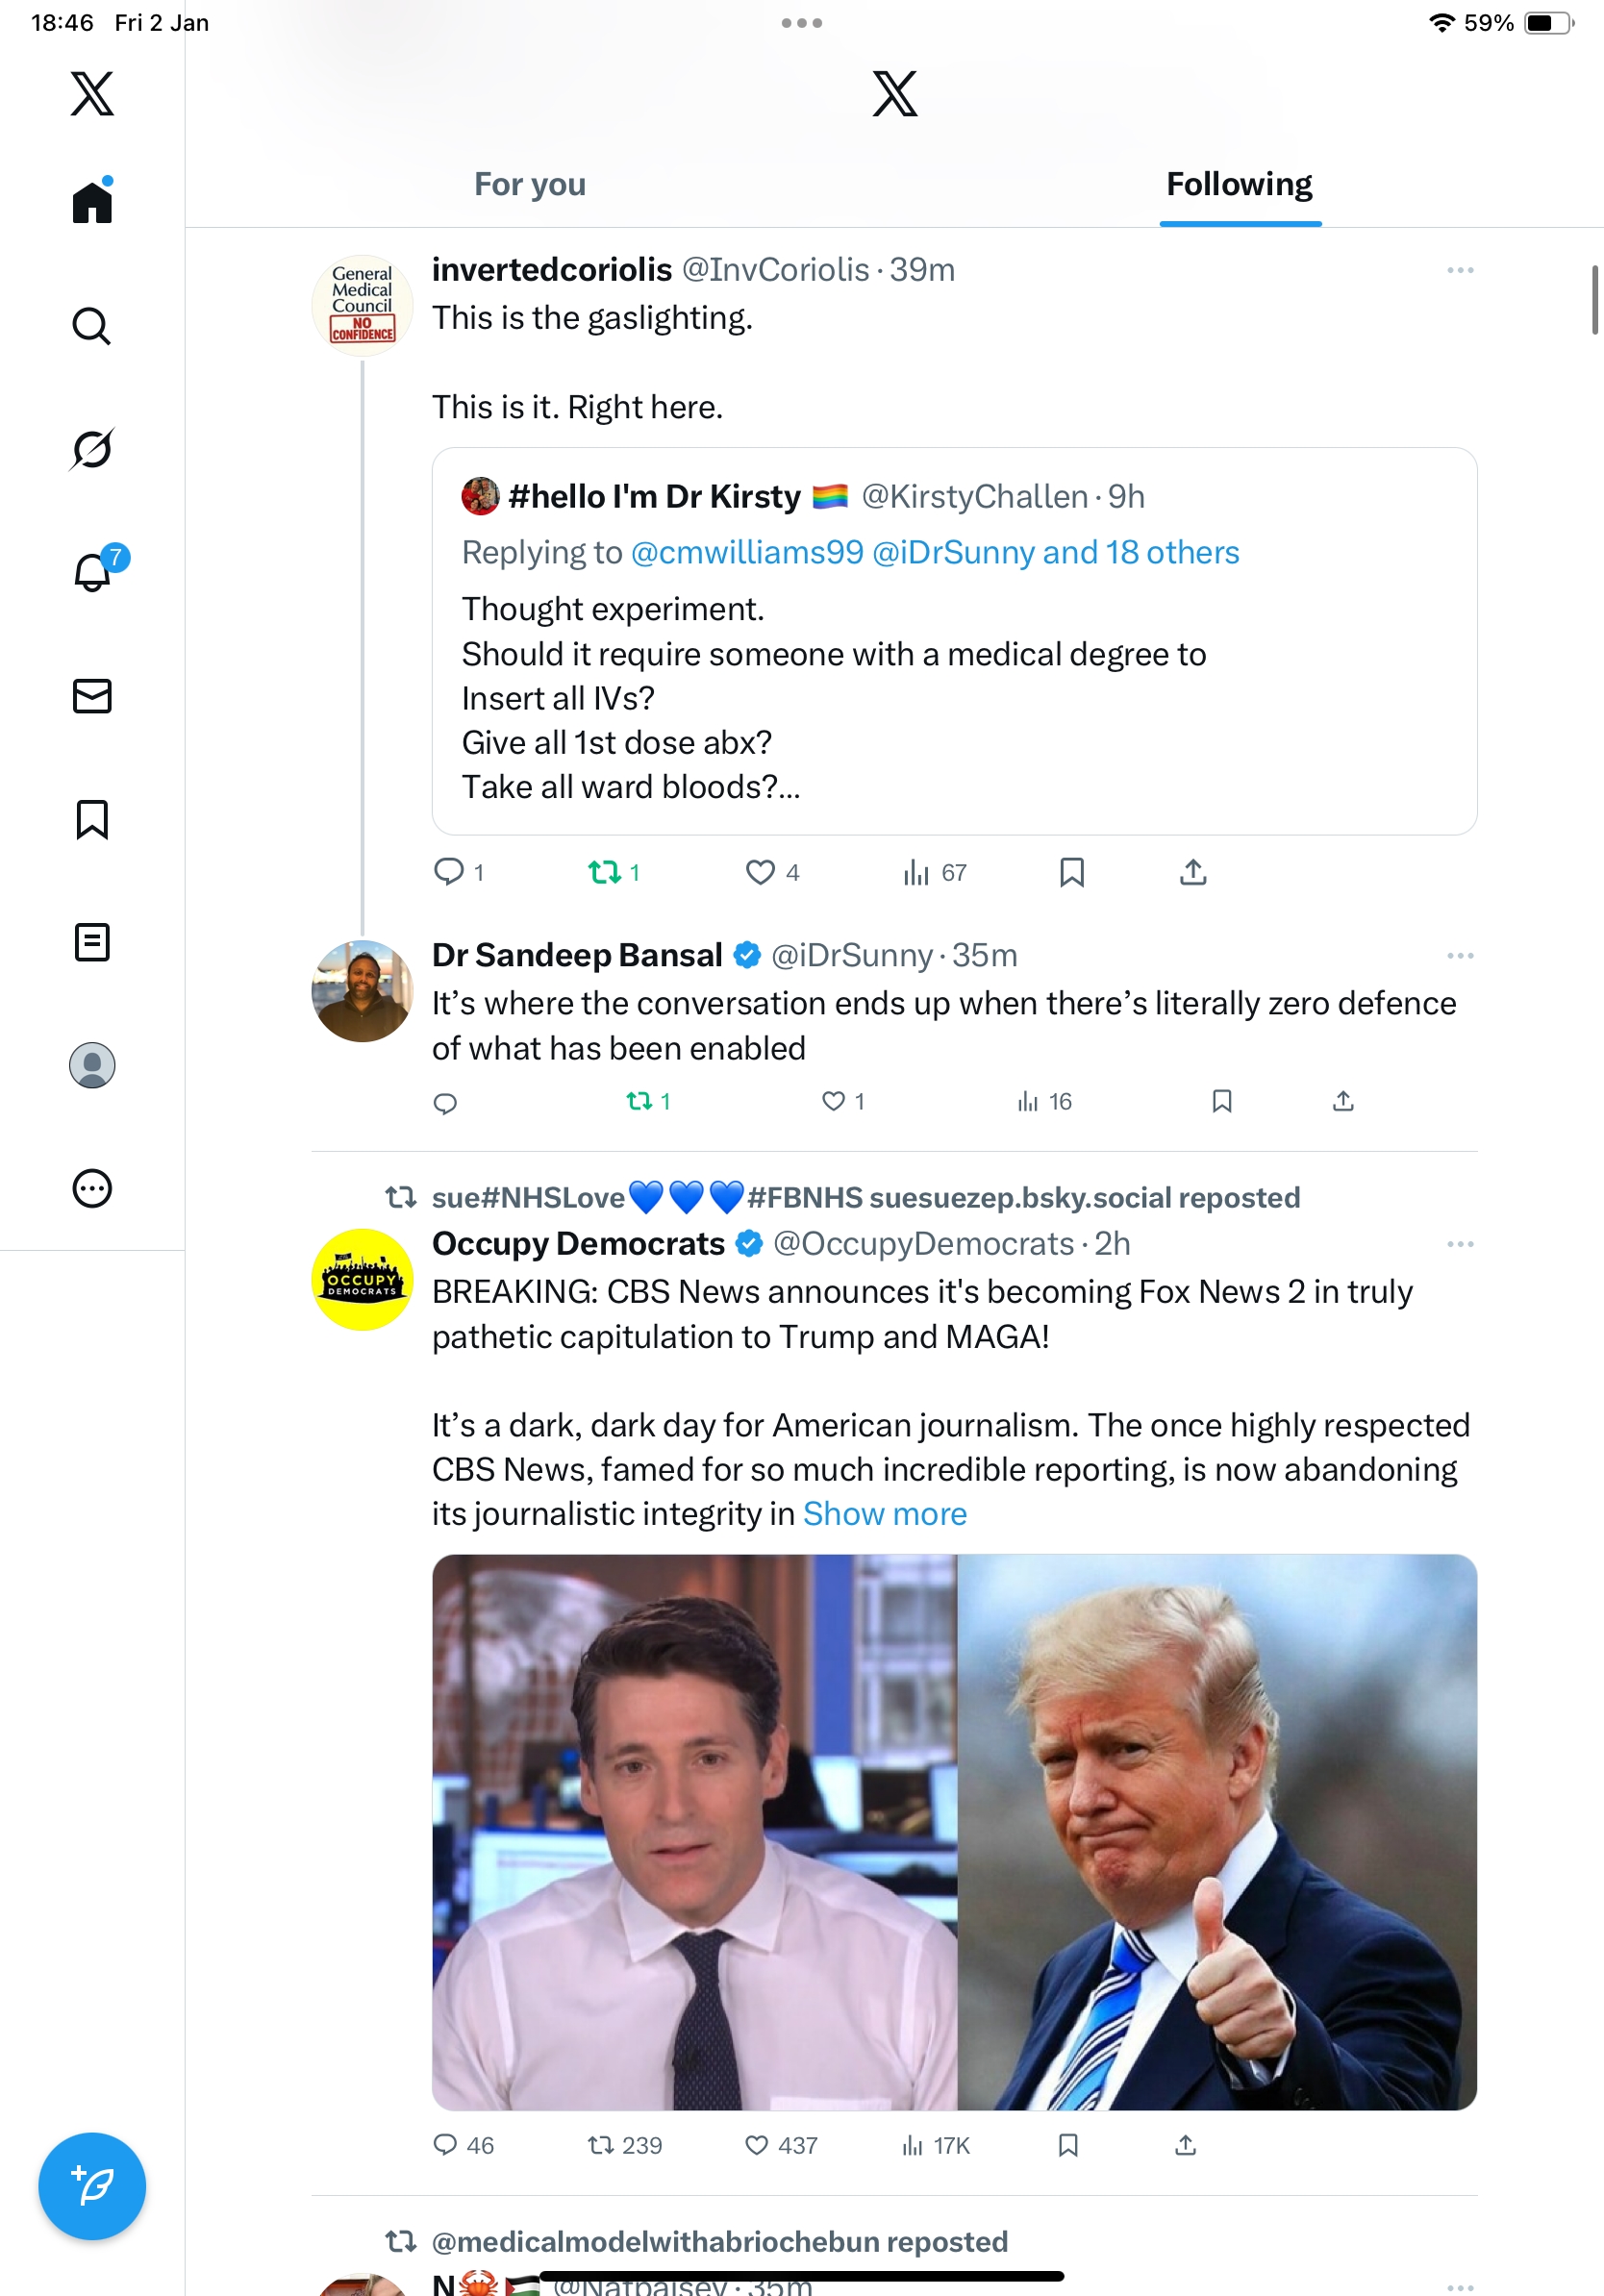Image resolution: width=1604 pixels, height=2296 pixels.
Task: Select the Following tab
Action: 1239,185
